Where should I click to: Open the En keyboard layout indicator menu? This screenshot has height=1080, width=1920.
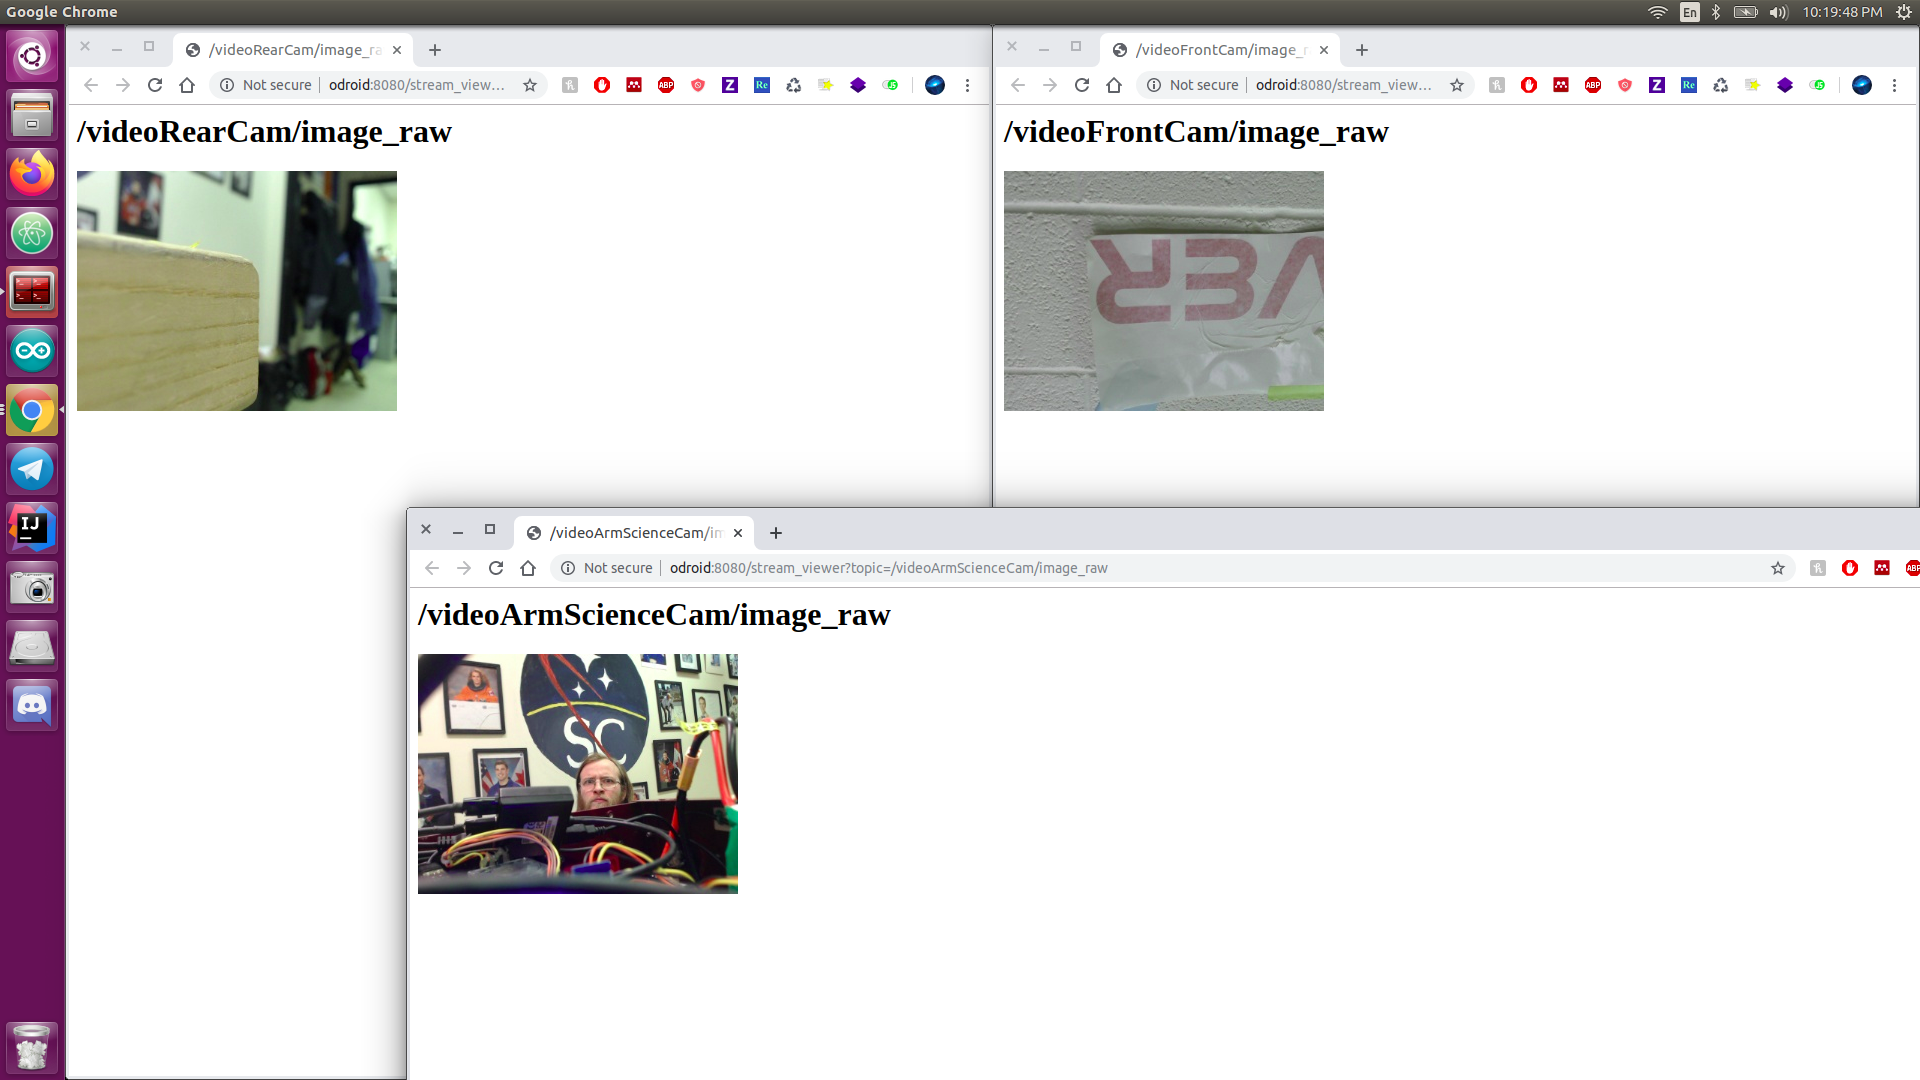(1689, 12)
